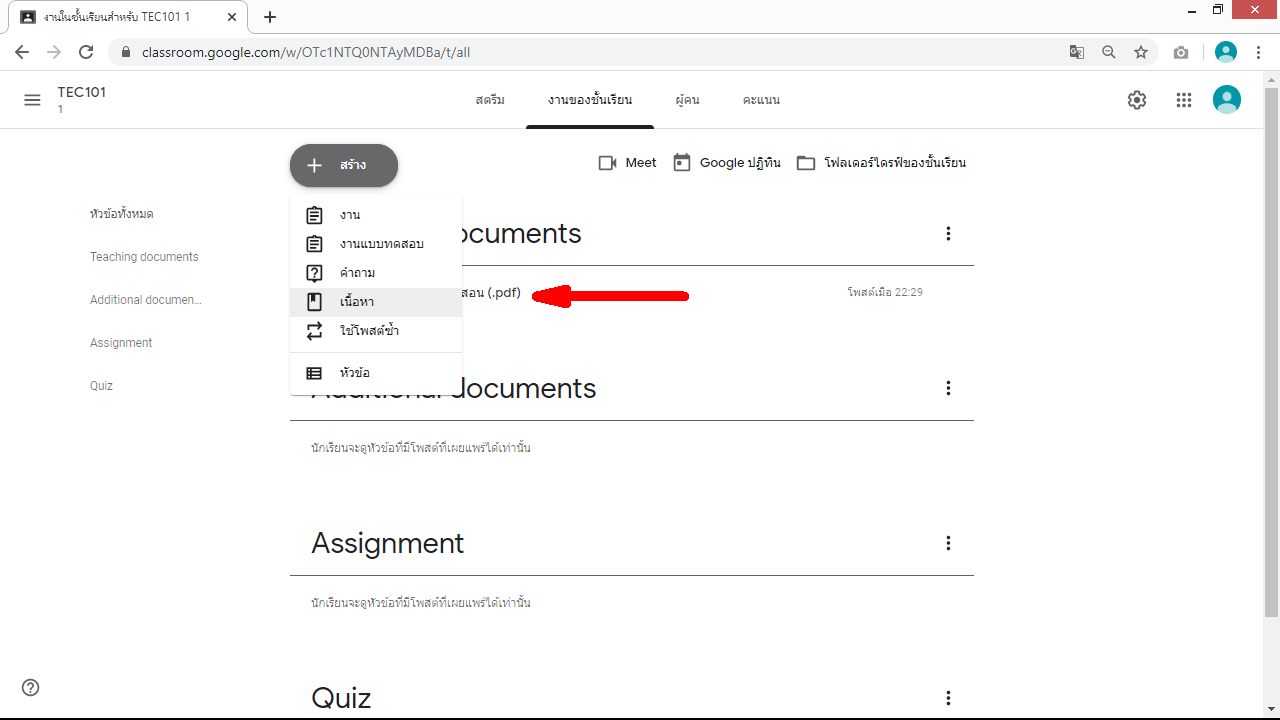Viewport: 1280px width, 720px height.
Task: Click the browser address bar URL
Action: tap(304, 52)
